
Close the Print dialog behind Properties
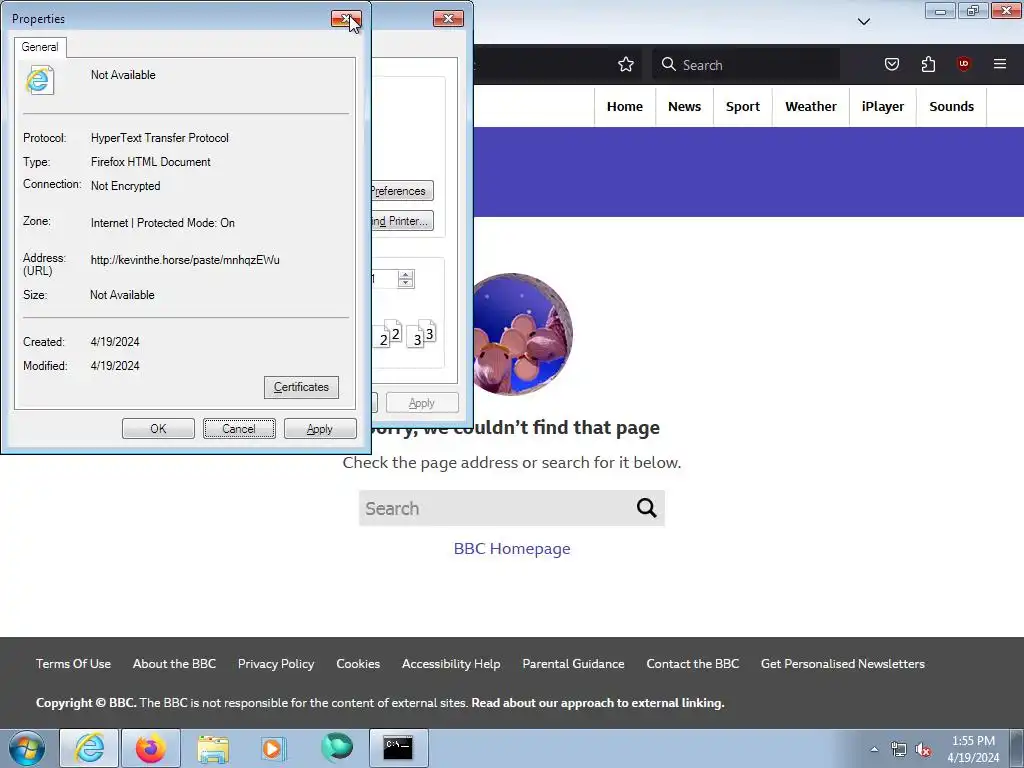tap(448, 18)
